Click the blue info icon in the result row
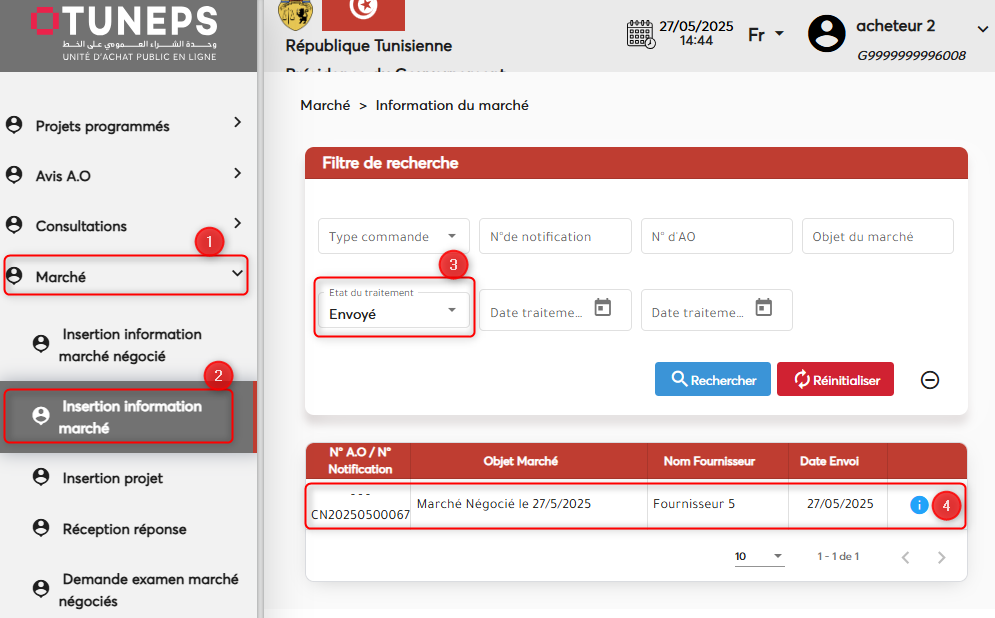Screen dimensions: 995x618 pyautogui.click(x=919, y=505)
